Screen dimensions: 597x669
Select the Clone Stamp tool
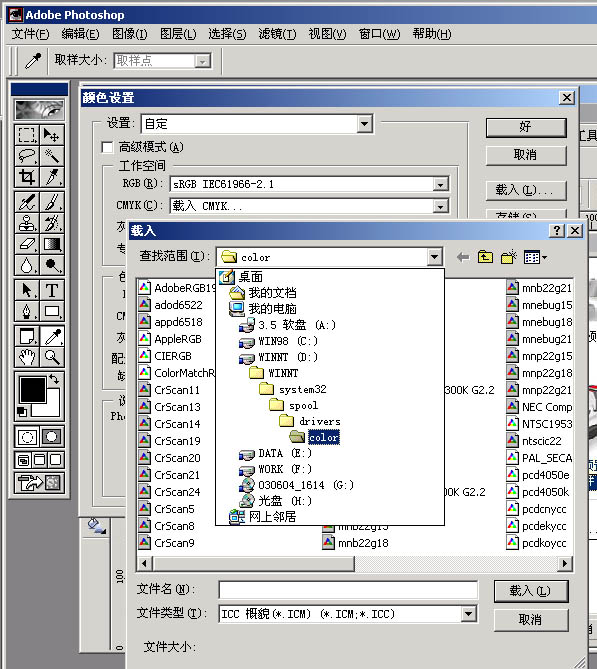click(27, 223)
